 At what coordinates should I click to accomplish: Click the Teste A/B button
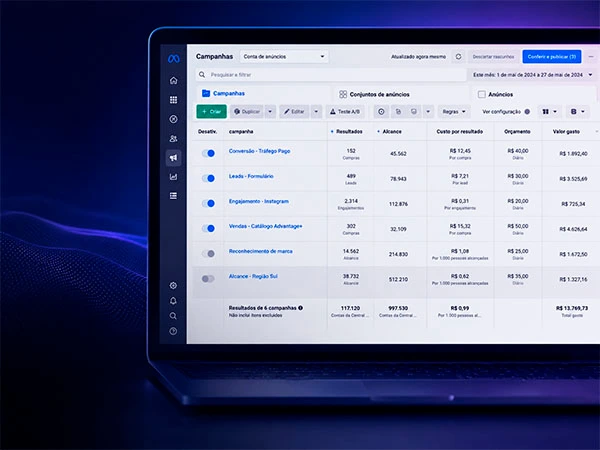tap(345, 112)
